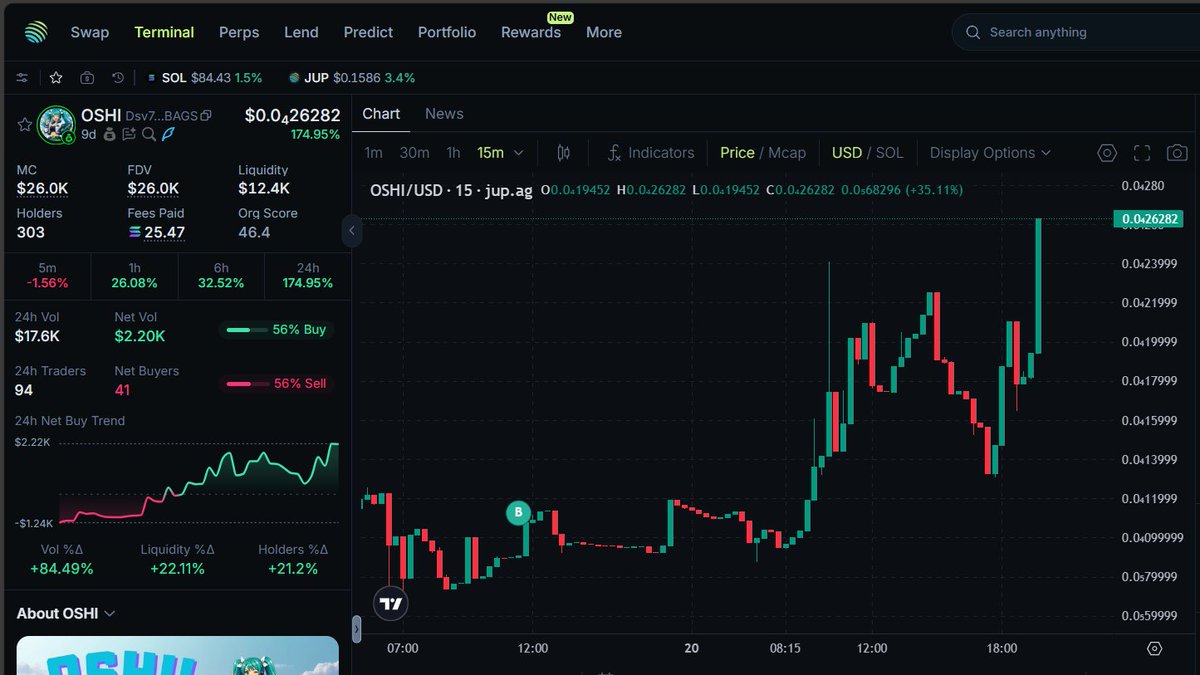The width and height of the screenshot is (1200, 675).
Task: Go to the Terminal page
Action: [164, 32]
